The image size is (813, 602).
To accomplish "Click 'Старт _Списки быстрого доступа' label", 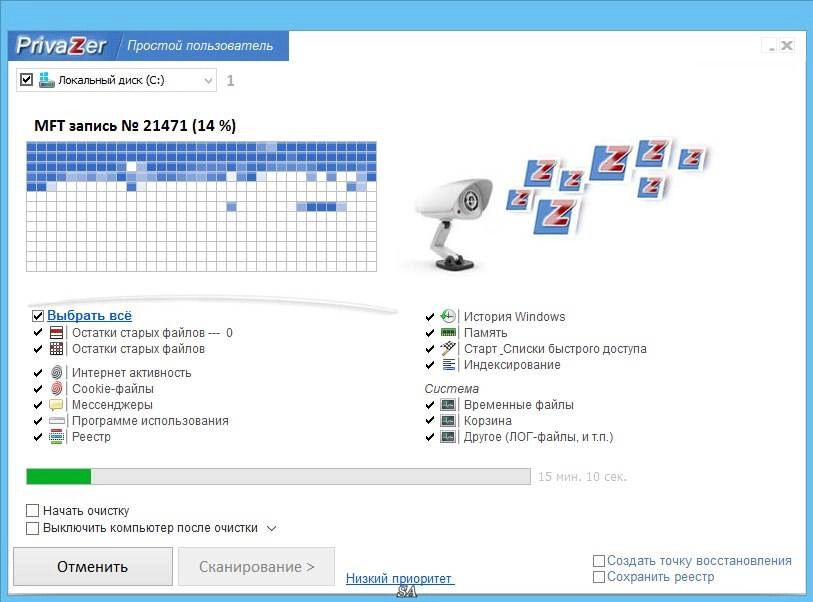I will 555,348.
